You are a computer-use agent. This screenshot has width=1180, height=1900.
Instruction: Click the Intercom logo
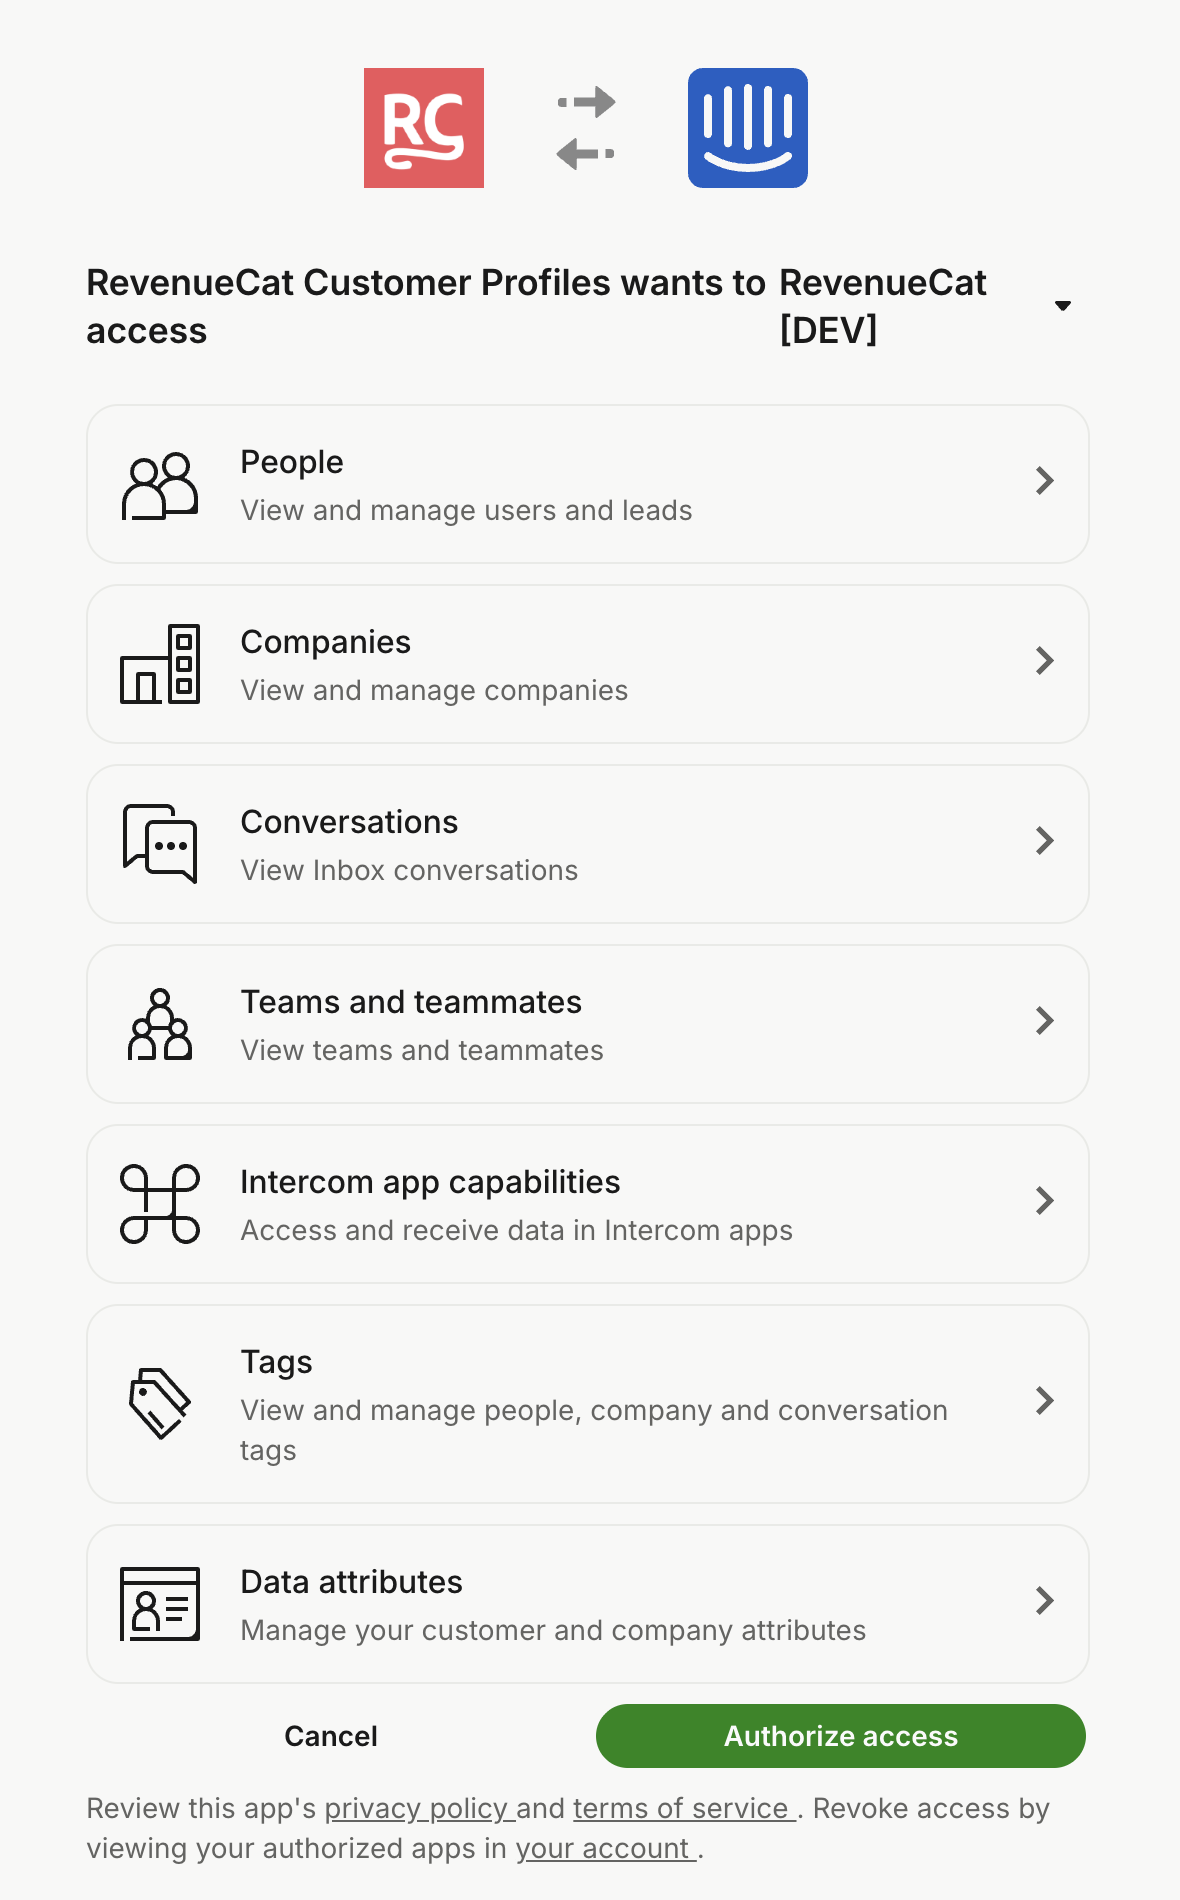(x=747, y=128)
